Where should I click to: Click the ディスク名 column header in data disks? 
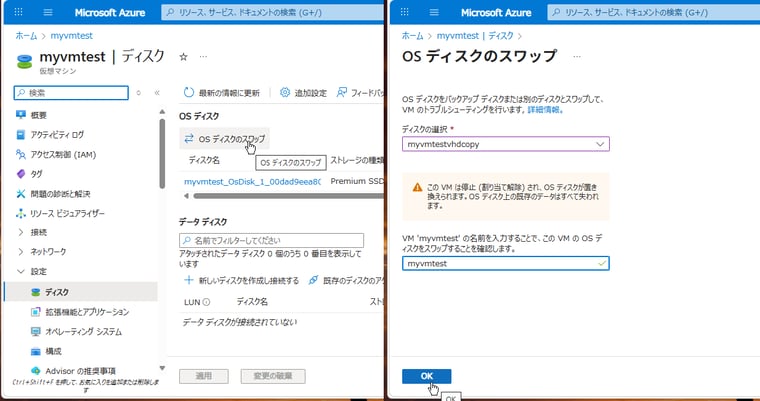(x=252, y=302)
